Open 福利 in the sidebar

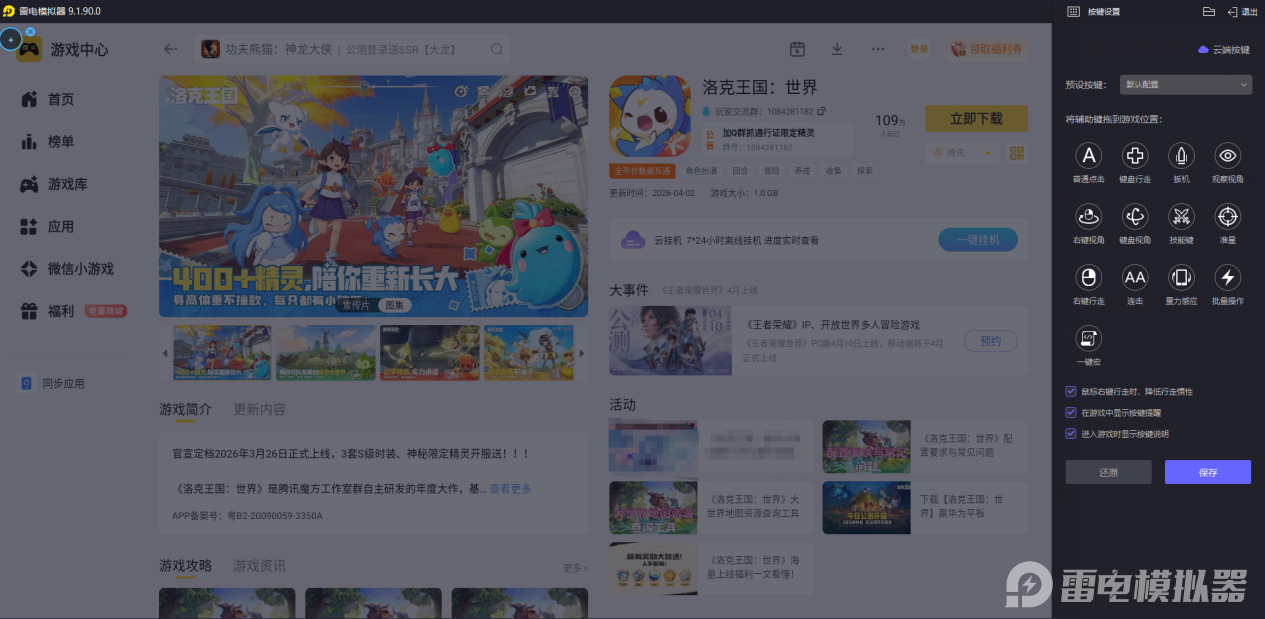pyautogui.click(x=61, y=312)
